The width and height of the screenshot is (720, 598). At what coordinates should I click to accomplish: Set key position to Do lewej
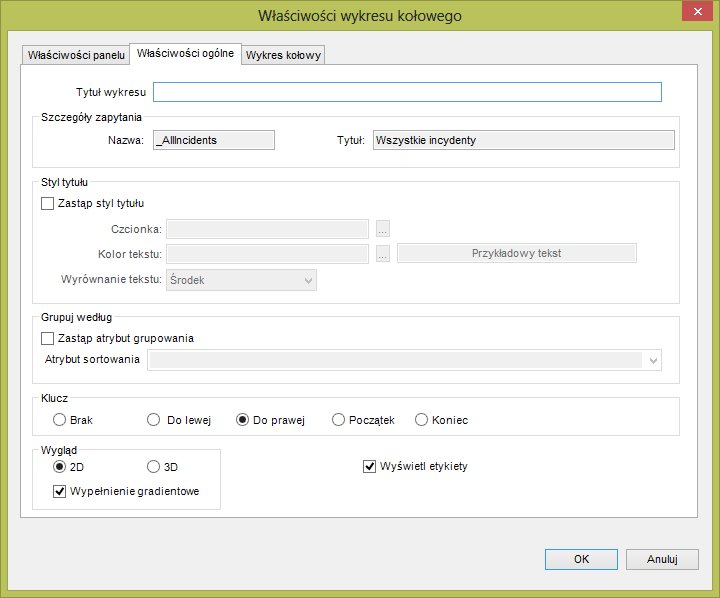pyautogui.click(x=153, y=420)
